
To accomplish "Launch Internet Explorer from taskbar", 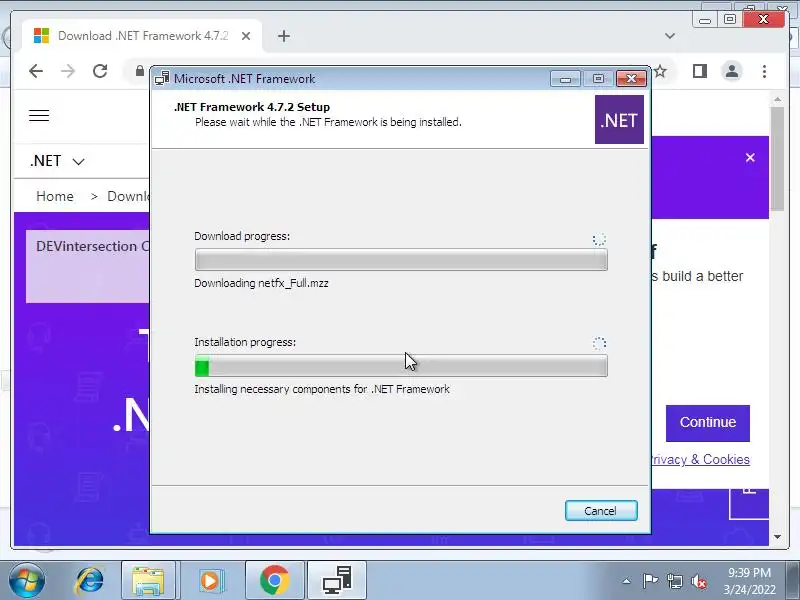I will [x=90, y=581].
